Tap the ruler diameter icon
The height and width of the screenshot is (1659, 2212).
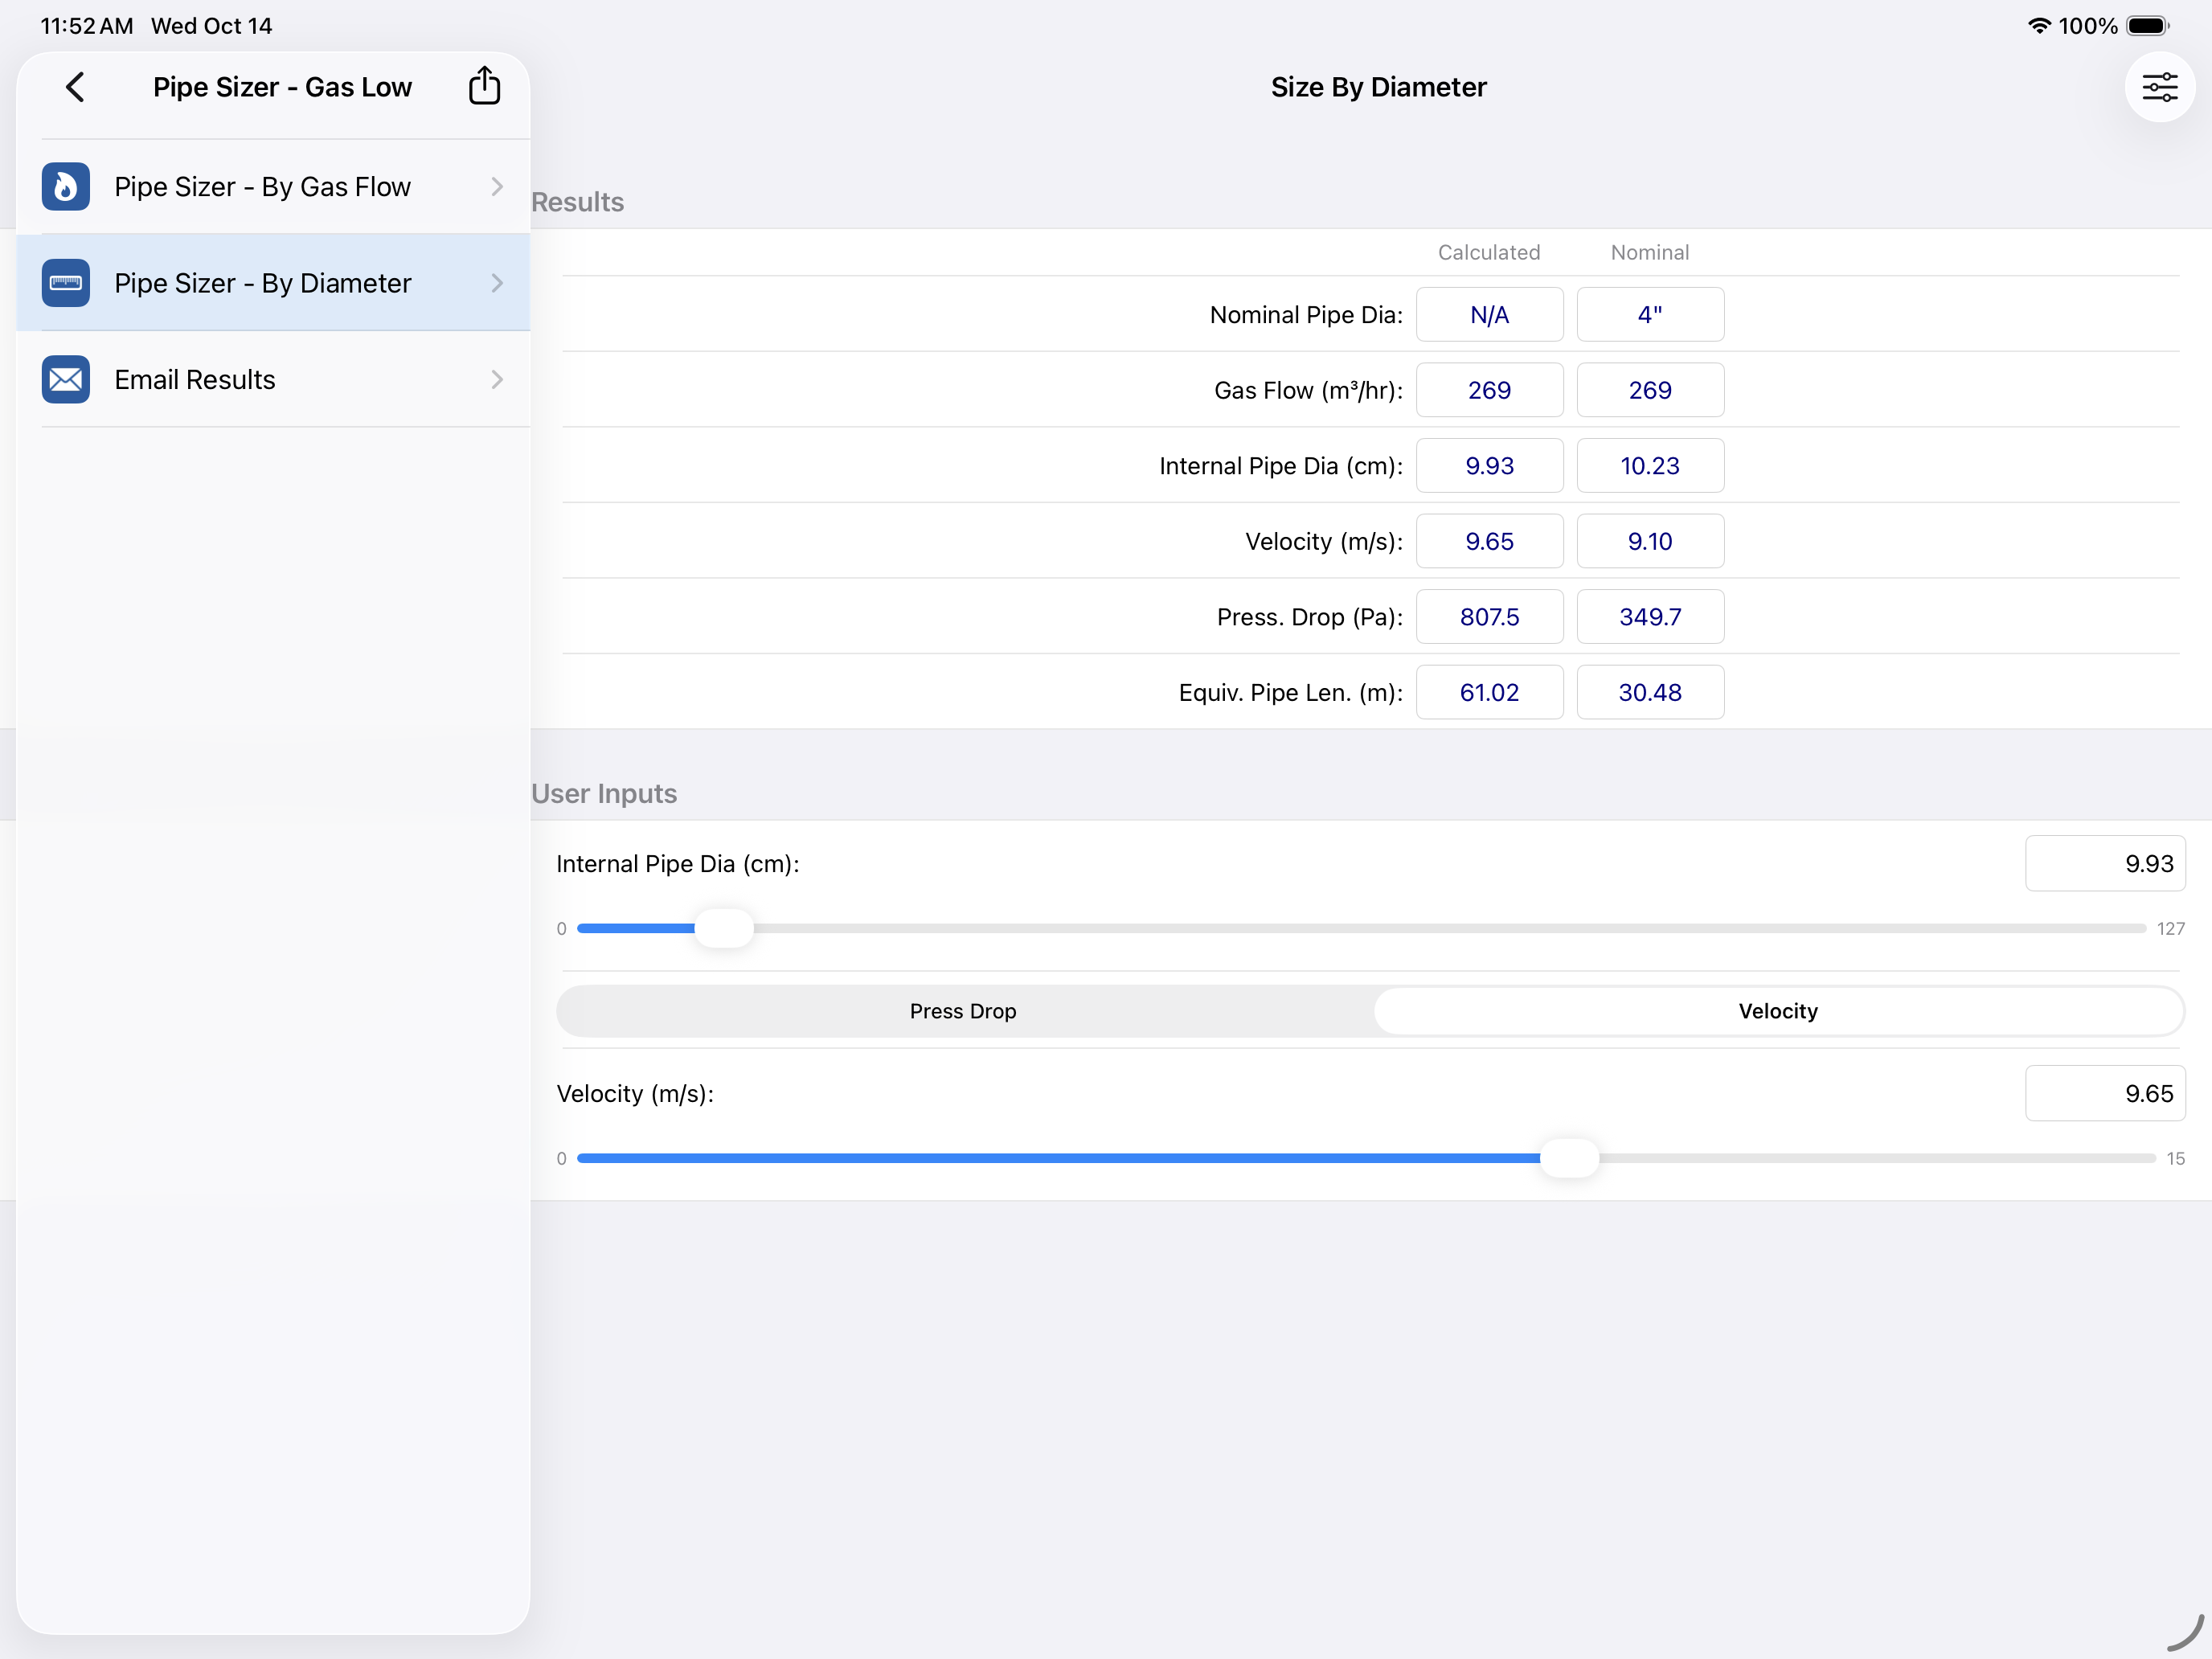click(x=66, y=283)
